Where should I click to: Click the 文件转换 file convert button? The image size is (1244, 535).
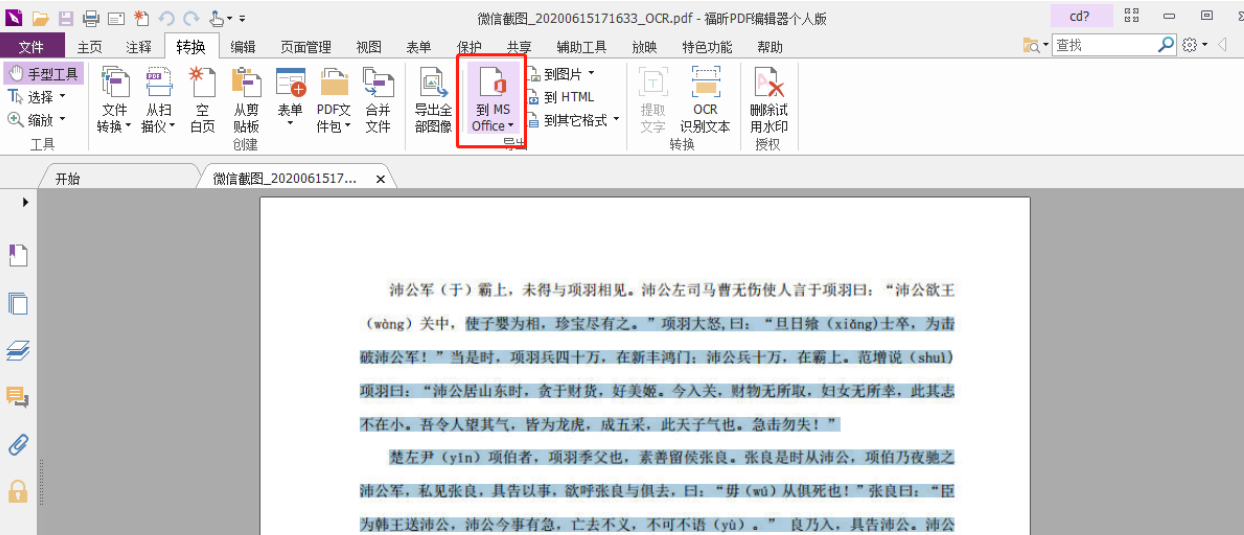pos(114,100)
